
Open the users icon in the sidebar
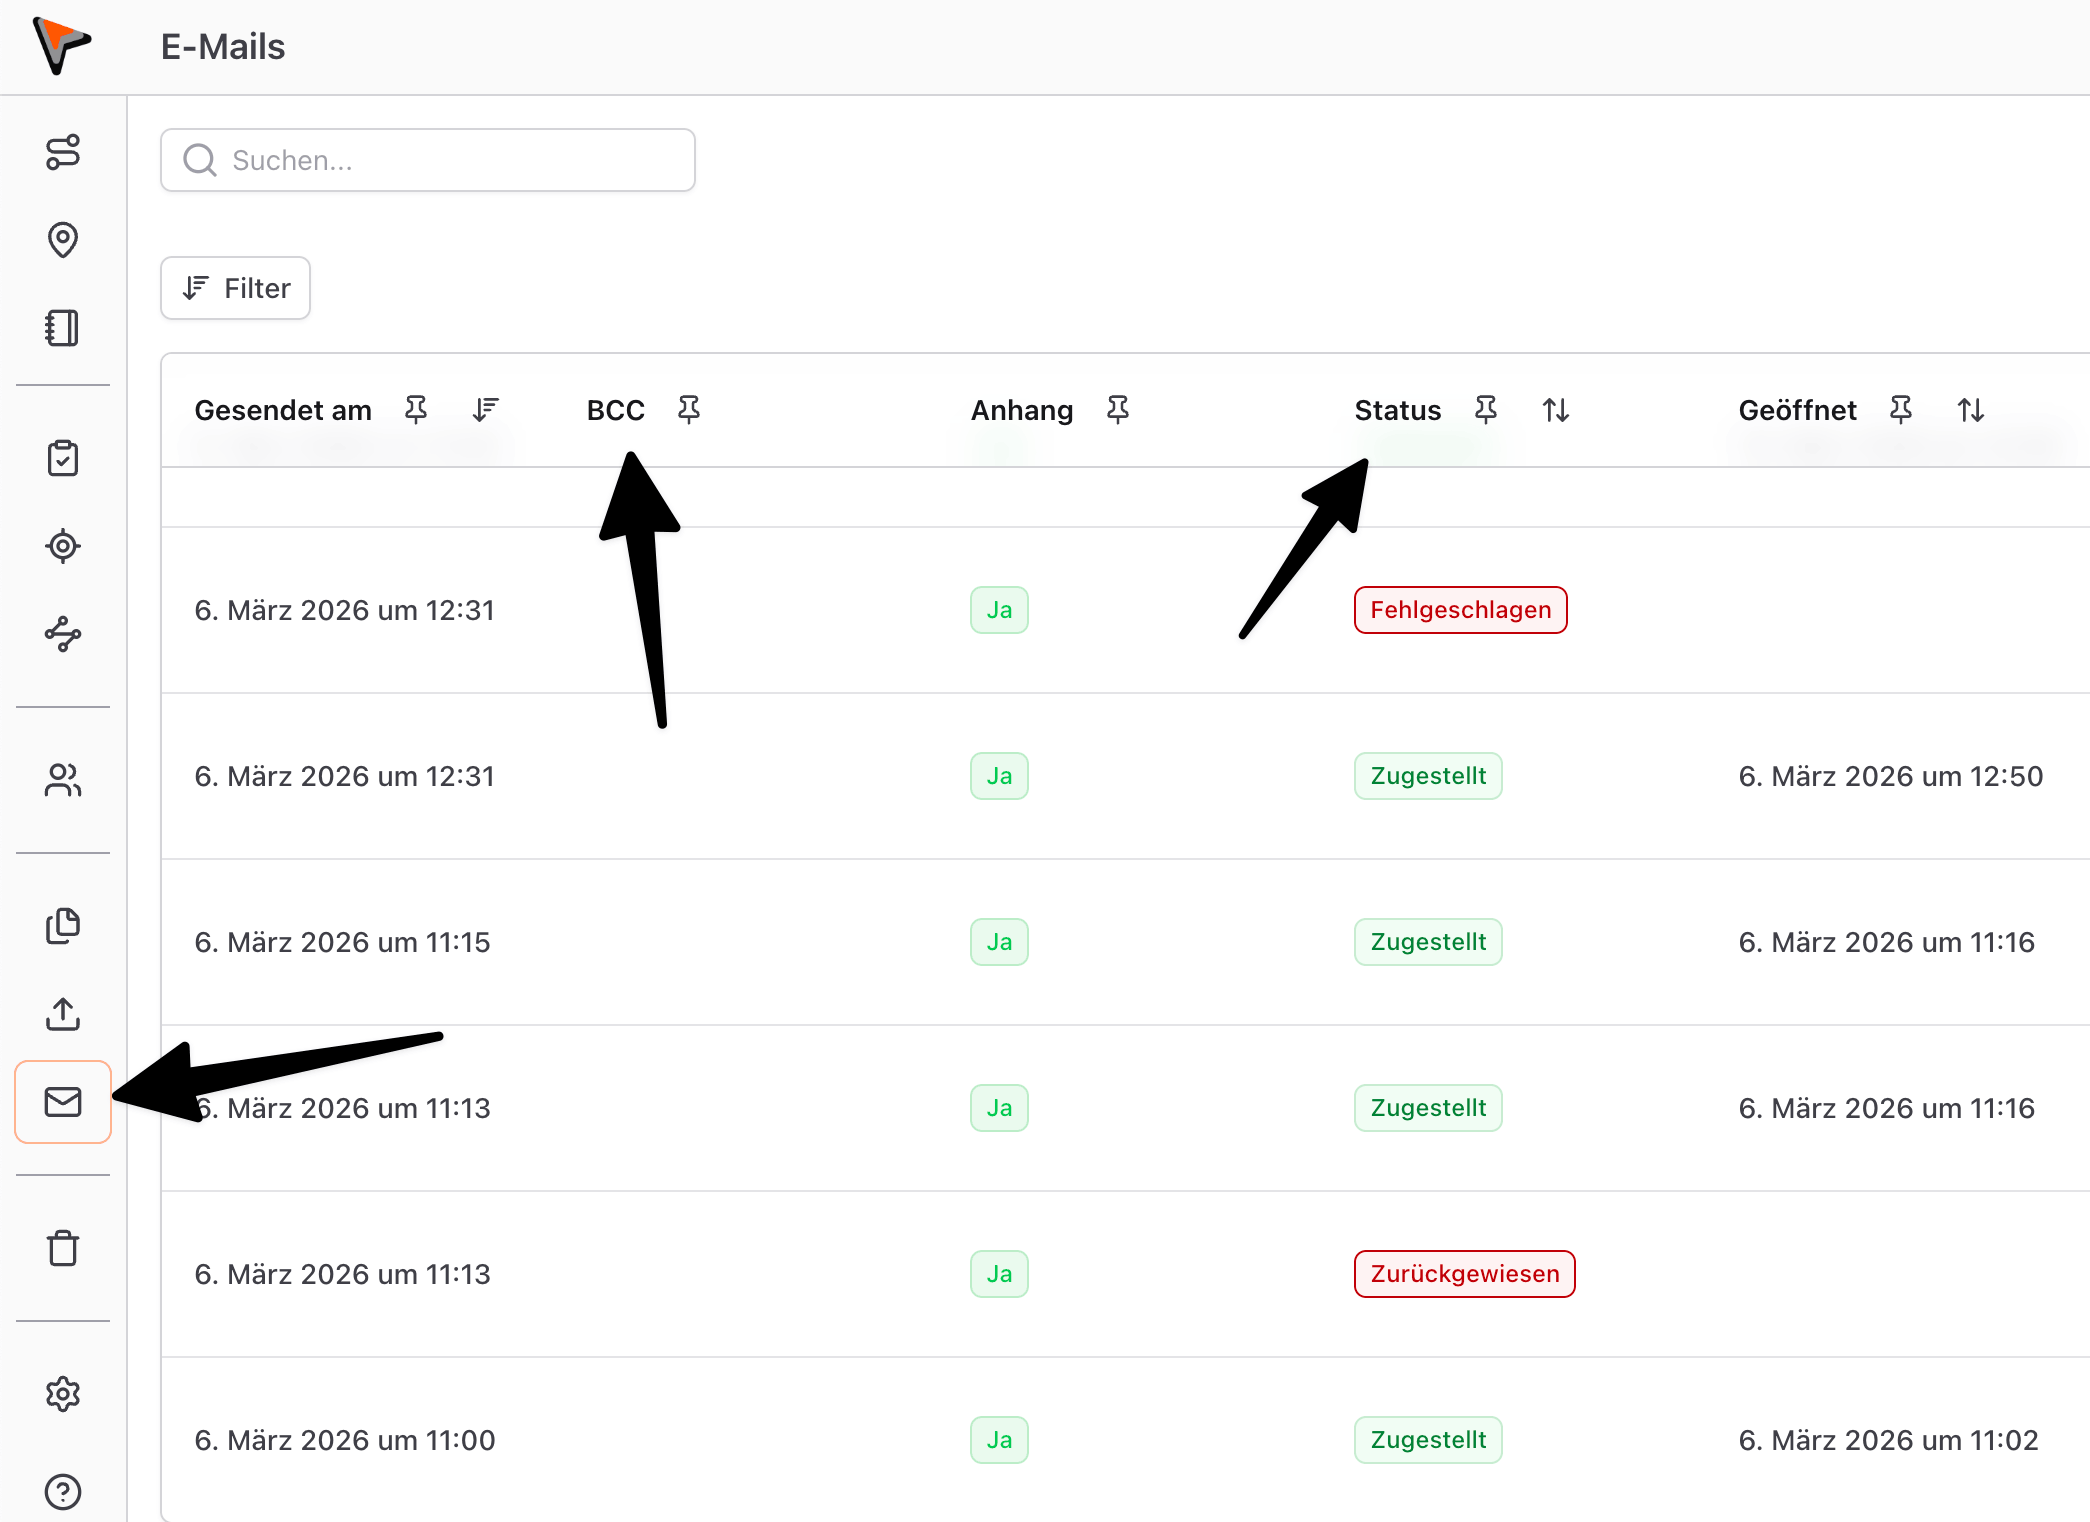pos(62,780)
